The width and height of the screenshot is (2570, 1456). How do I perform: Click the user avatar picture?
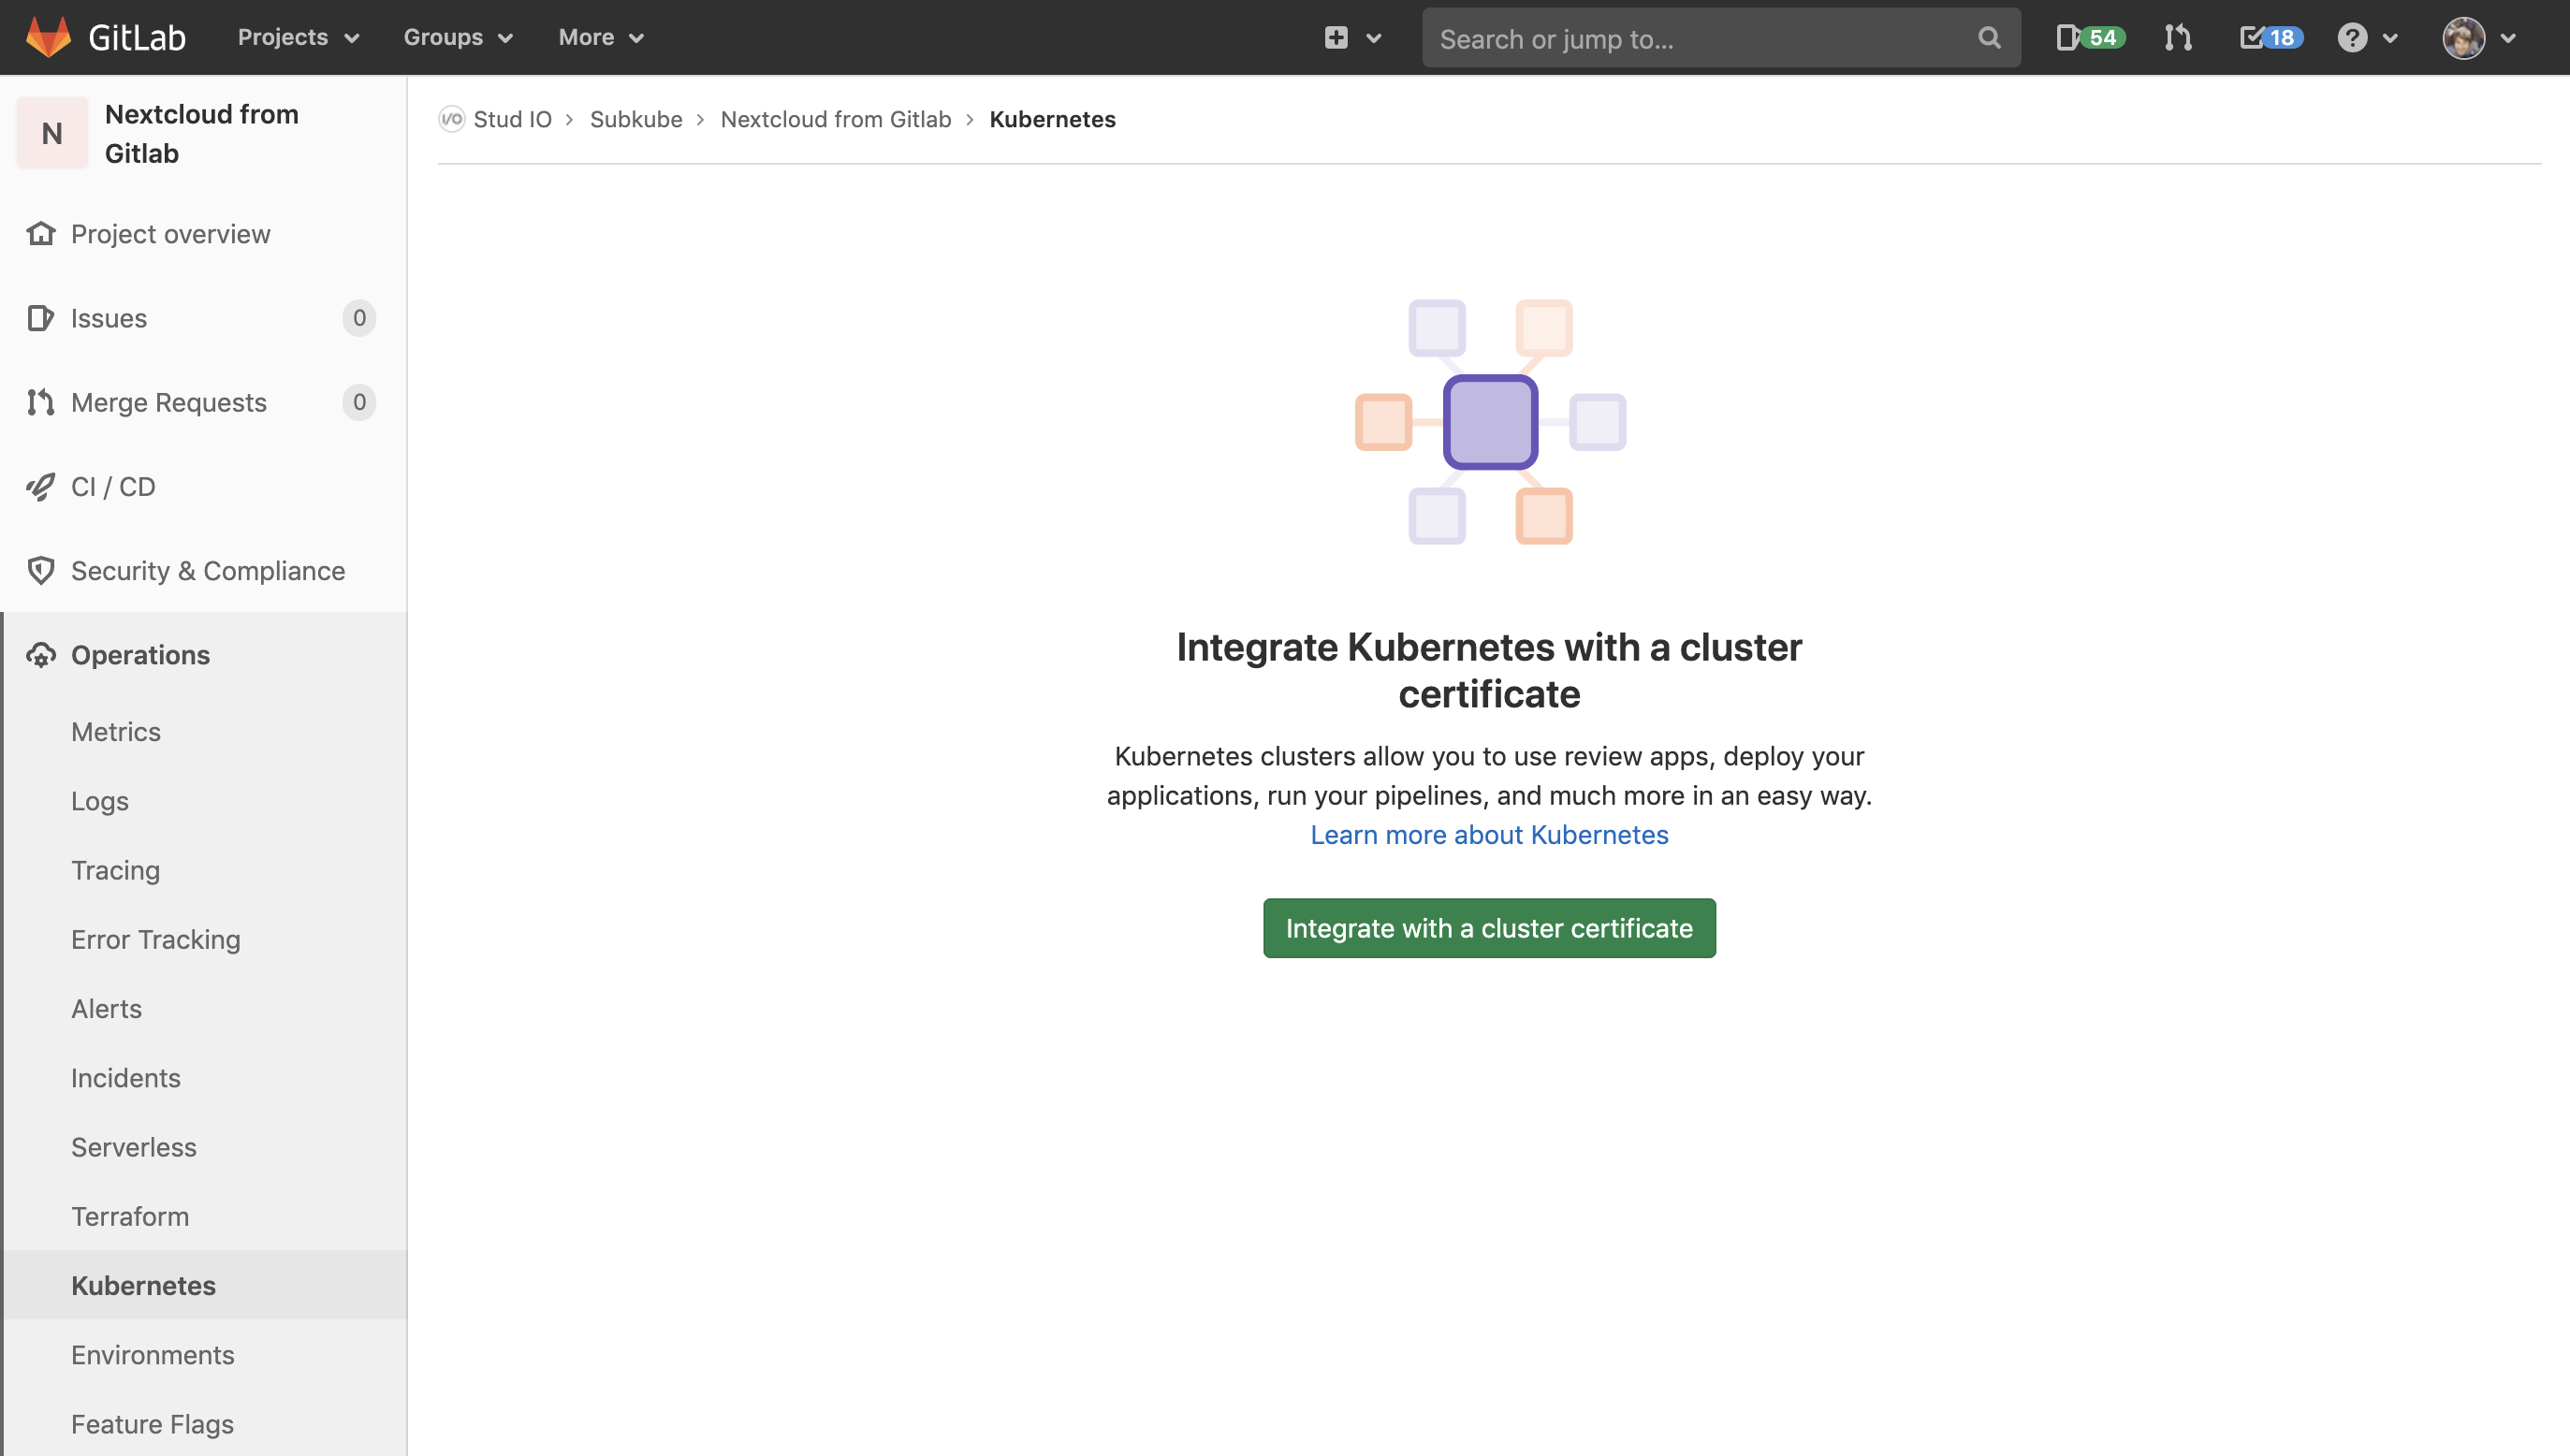[2463, 38]
